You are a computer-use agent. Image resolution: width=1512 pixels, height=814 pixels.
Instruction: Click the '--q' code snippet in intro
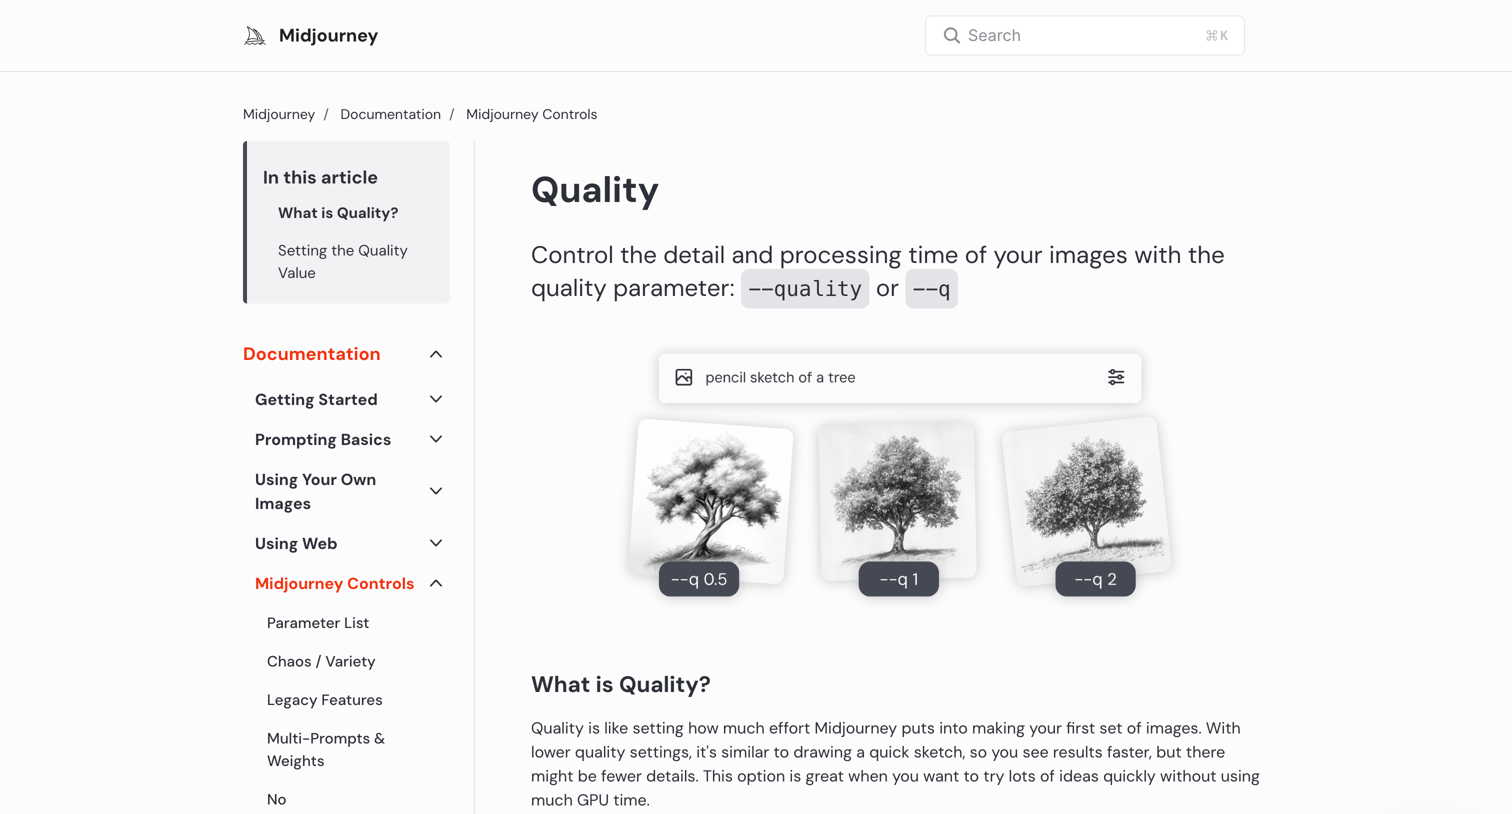[931, 289]
